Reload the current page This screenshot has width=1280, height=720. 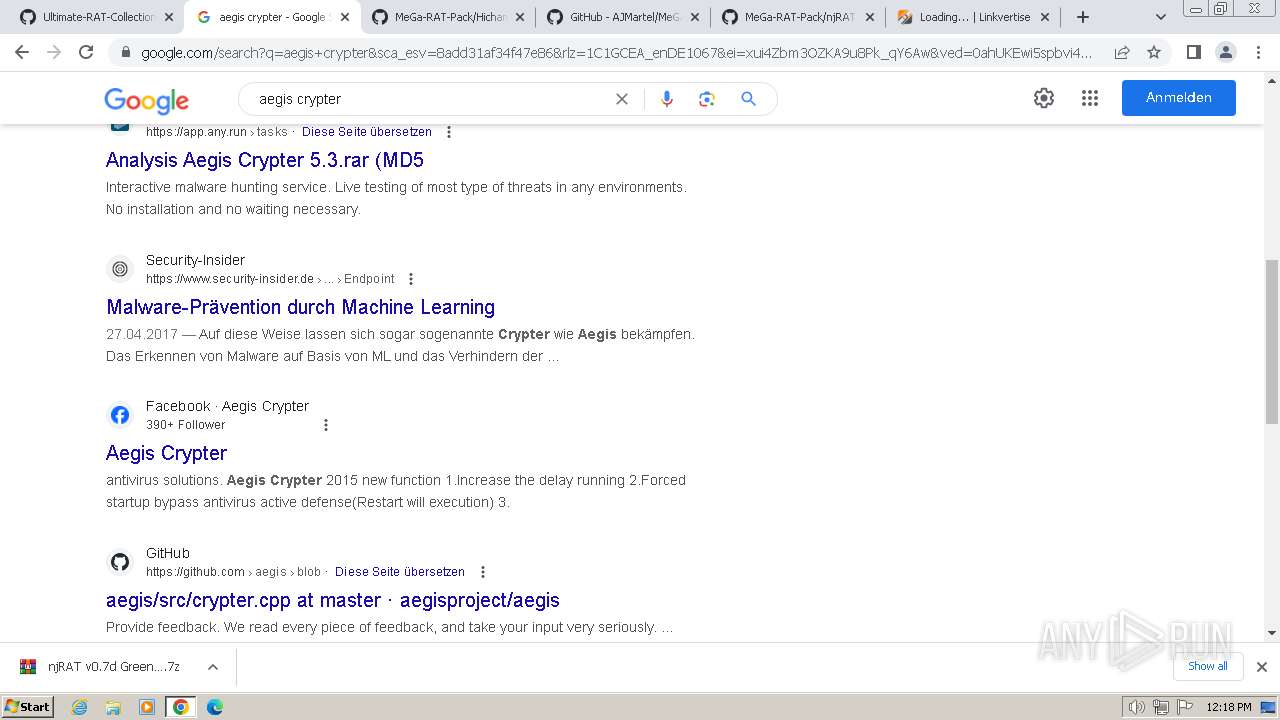(x=86, y=52)
